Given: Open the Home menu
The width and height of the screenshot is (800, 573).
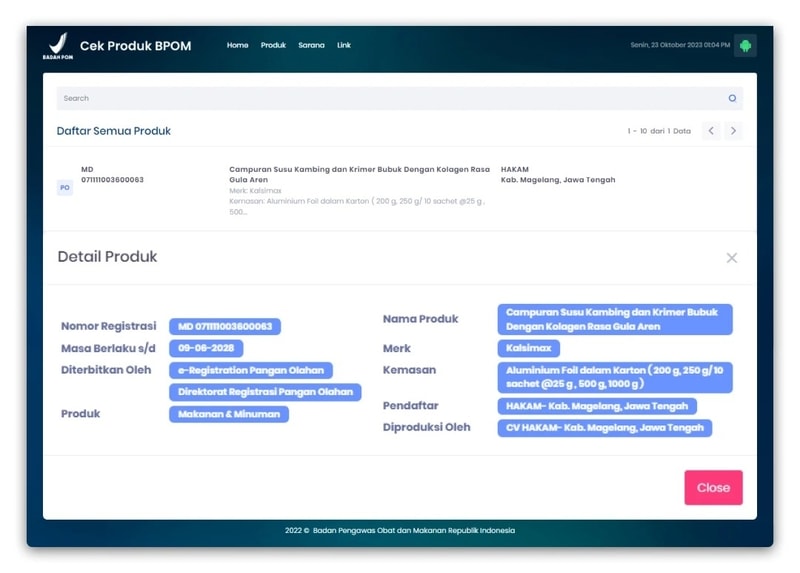Looking at the screenshot, I should (x=237, y=45).
